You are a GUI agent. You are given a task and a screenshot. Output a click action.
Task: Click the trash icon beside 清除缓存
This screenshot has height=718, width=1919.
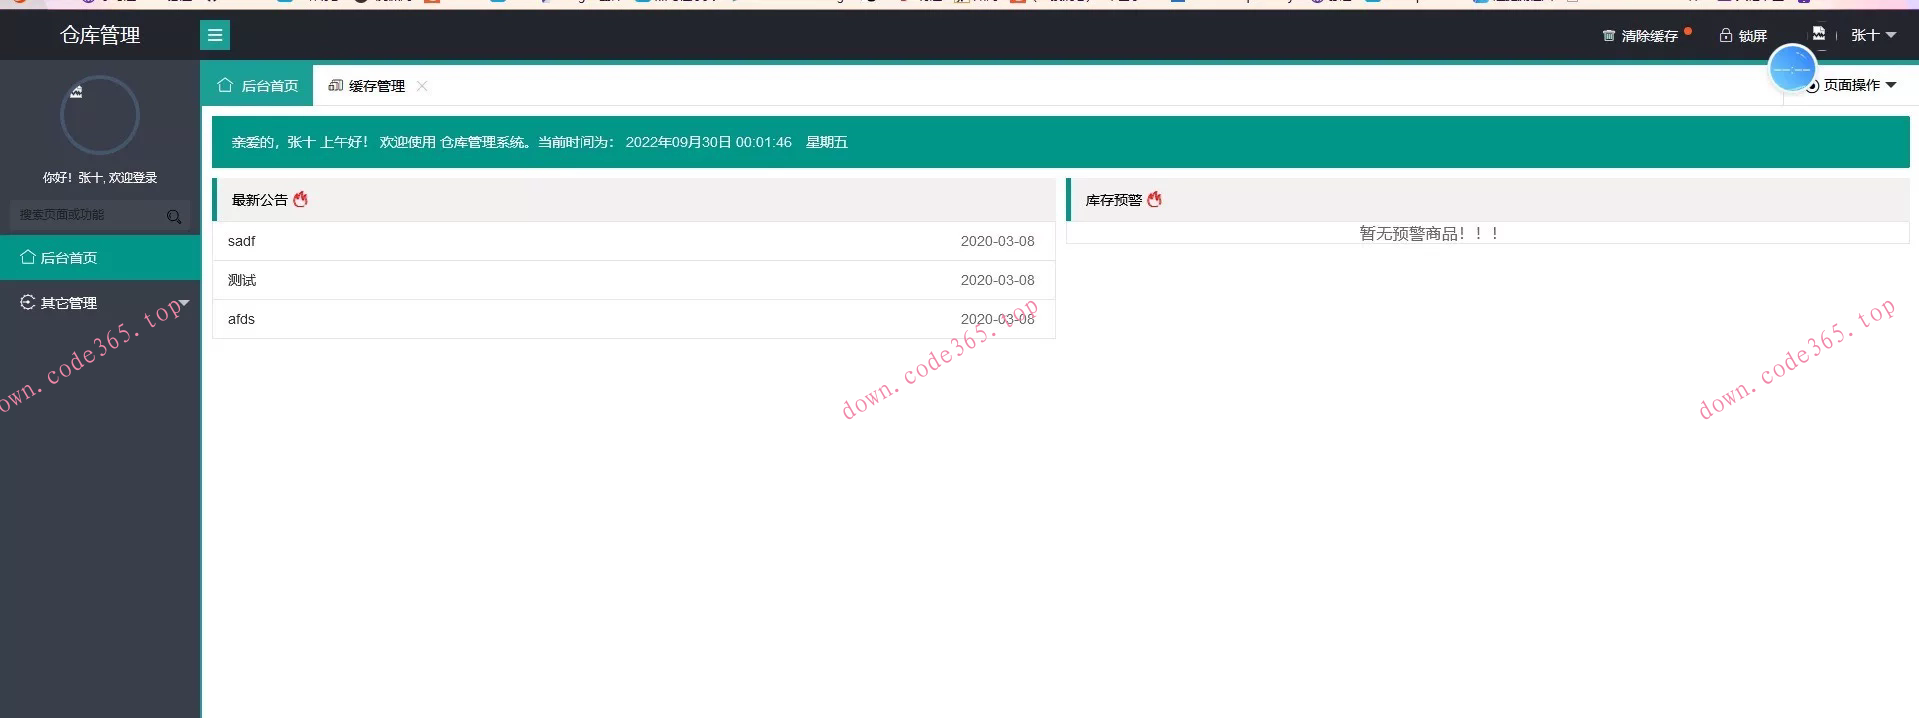point(1608,36)
